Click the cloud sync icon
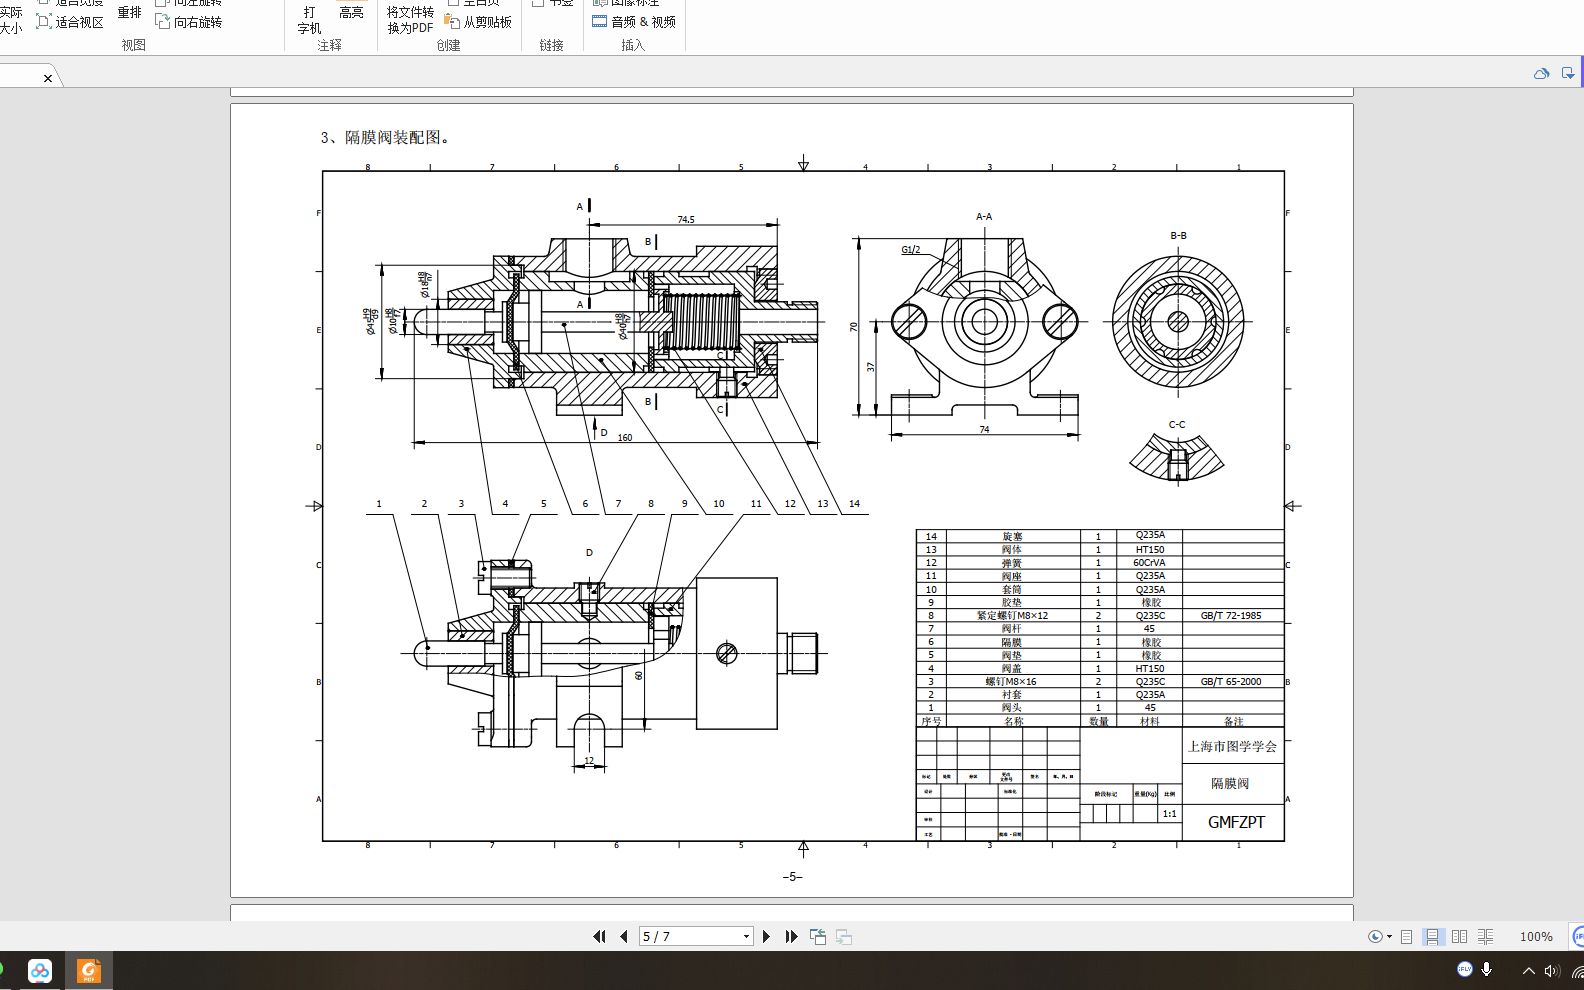Image resolution: width=1584 pixels, height=990 pixels. pyautogui.click(x=1541, y=73)
